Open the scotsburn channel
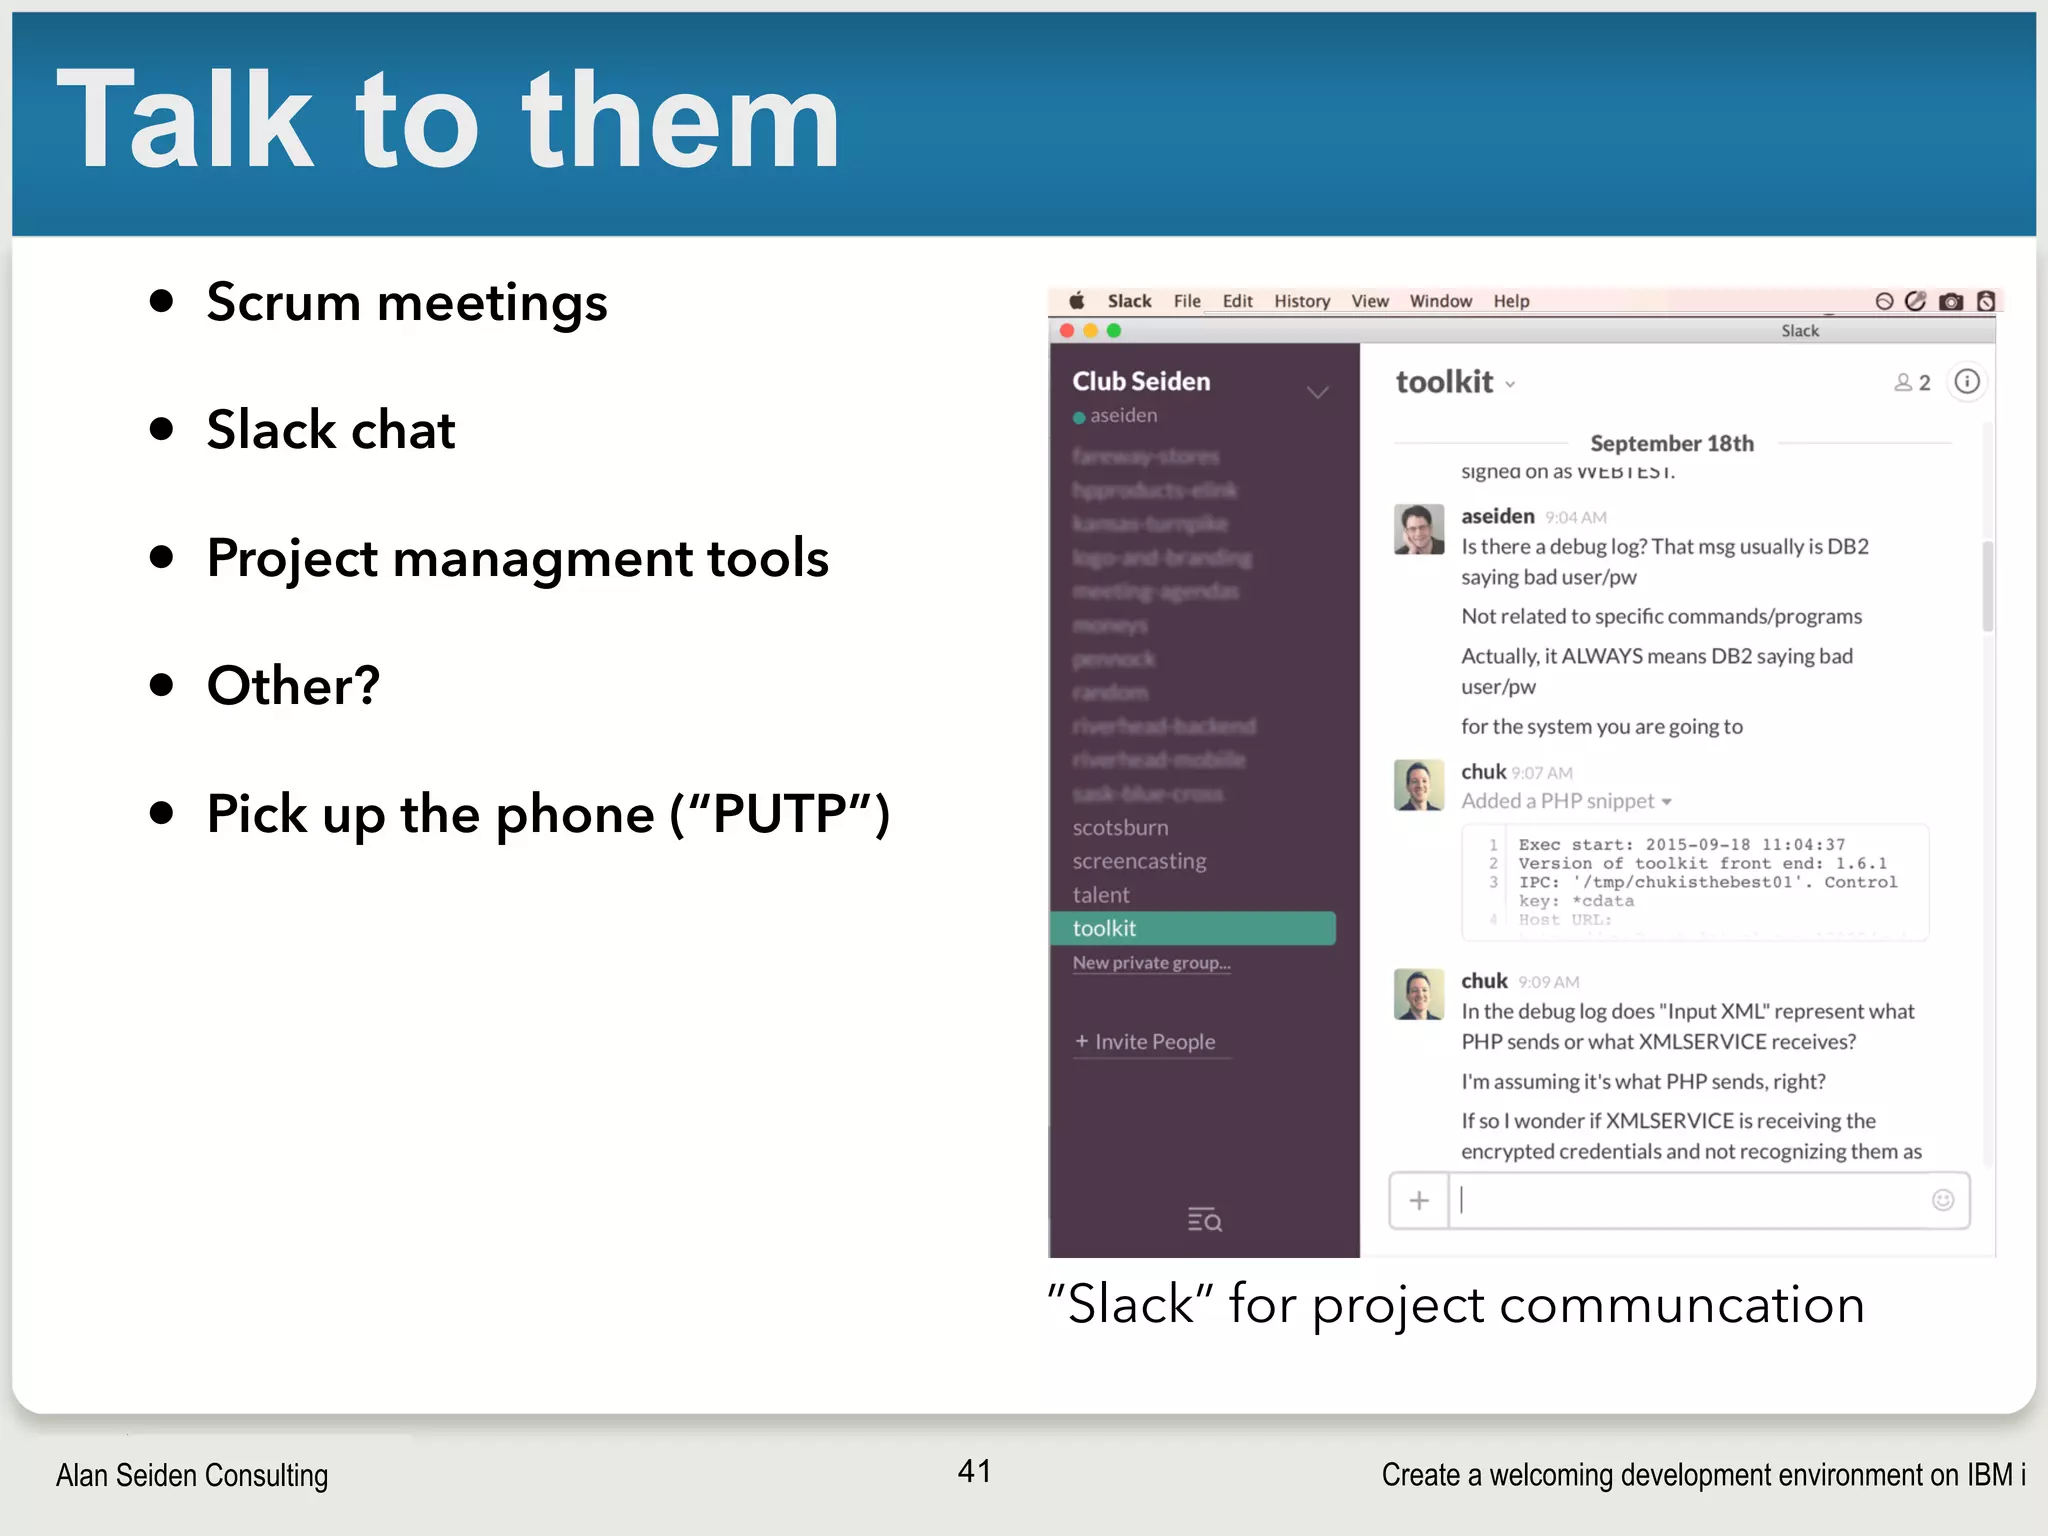 coord(1120,827)
